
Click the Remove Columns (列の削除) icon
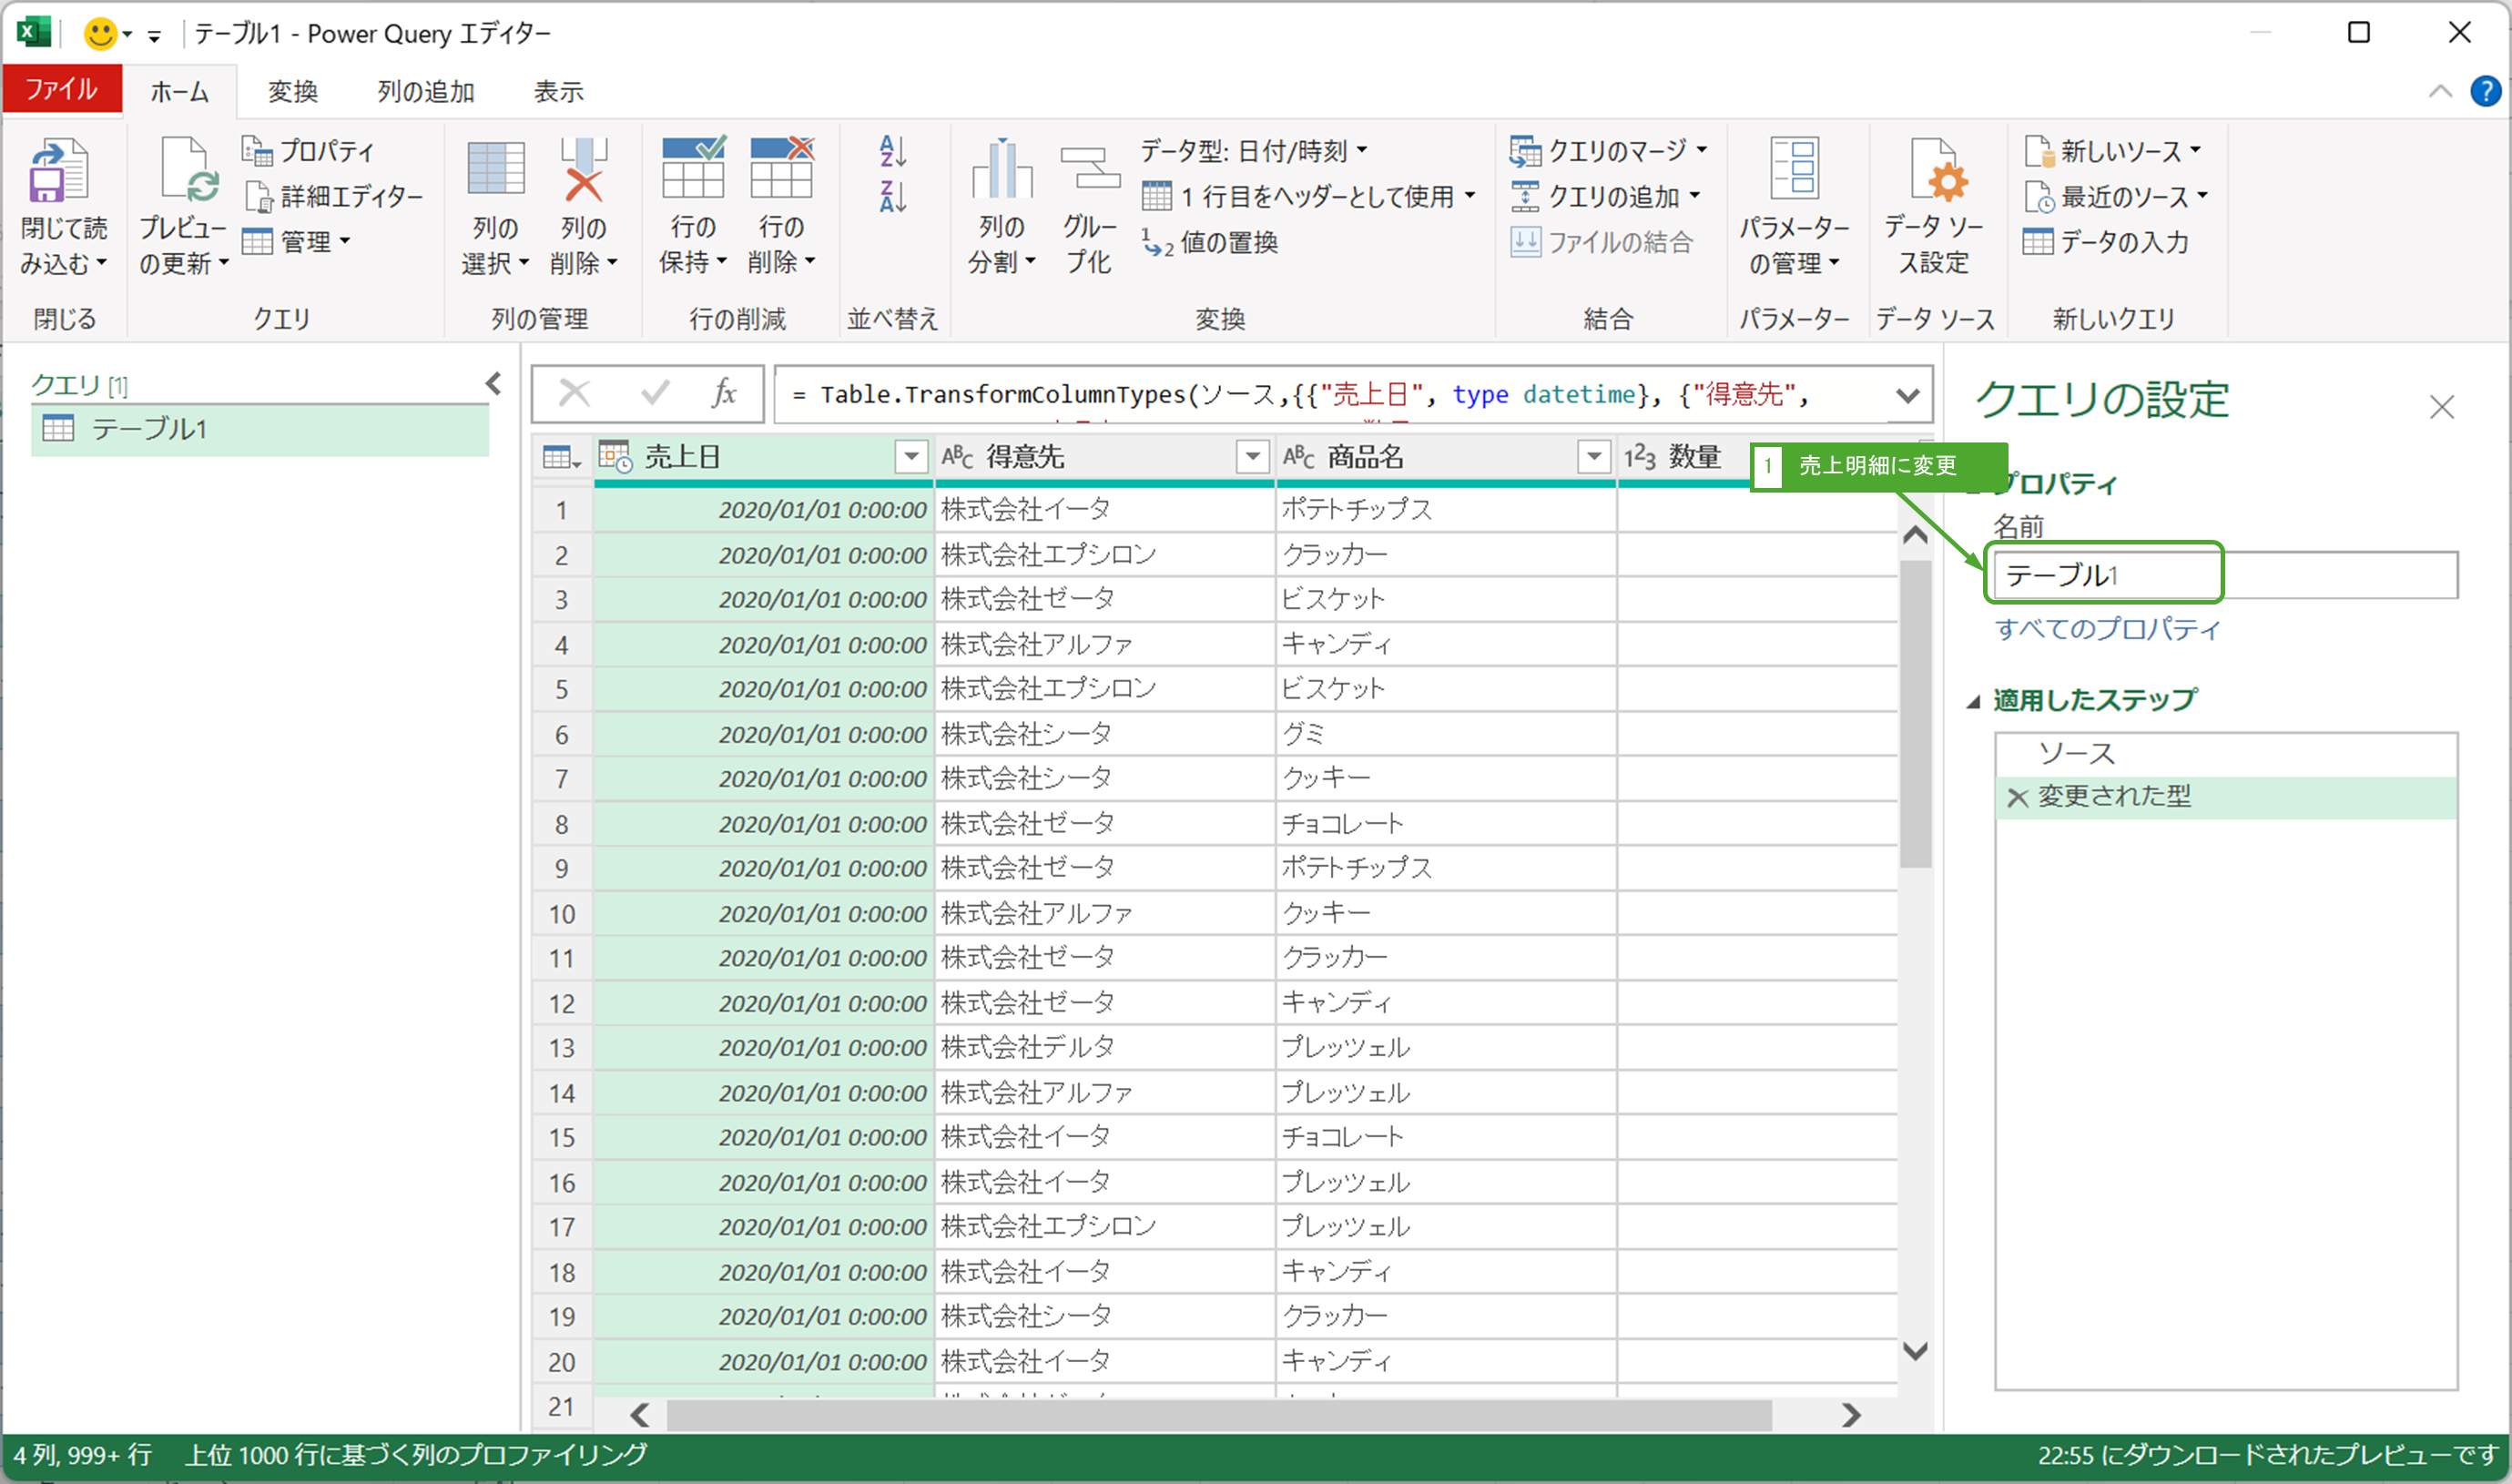pyautogui.click(x=583, y=172)
